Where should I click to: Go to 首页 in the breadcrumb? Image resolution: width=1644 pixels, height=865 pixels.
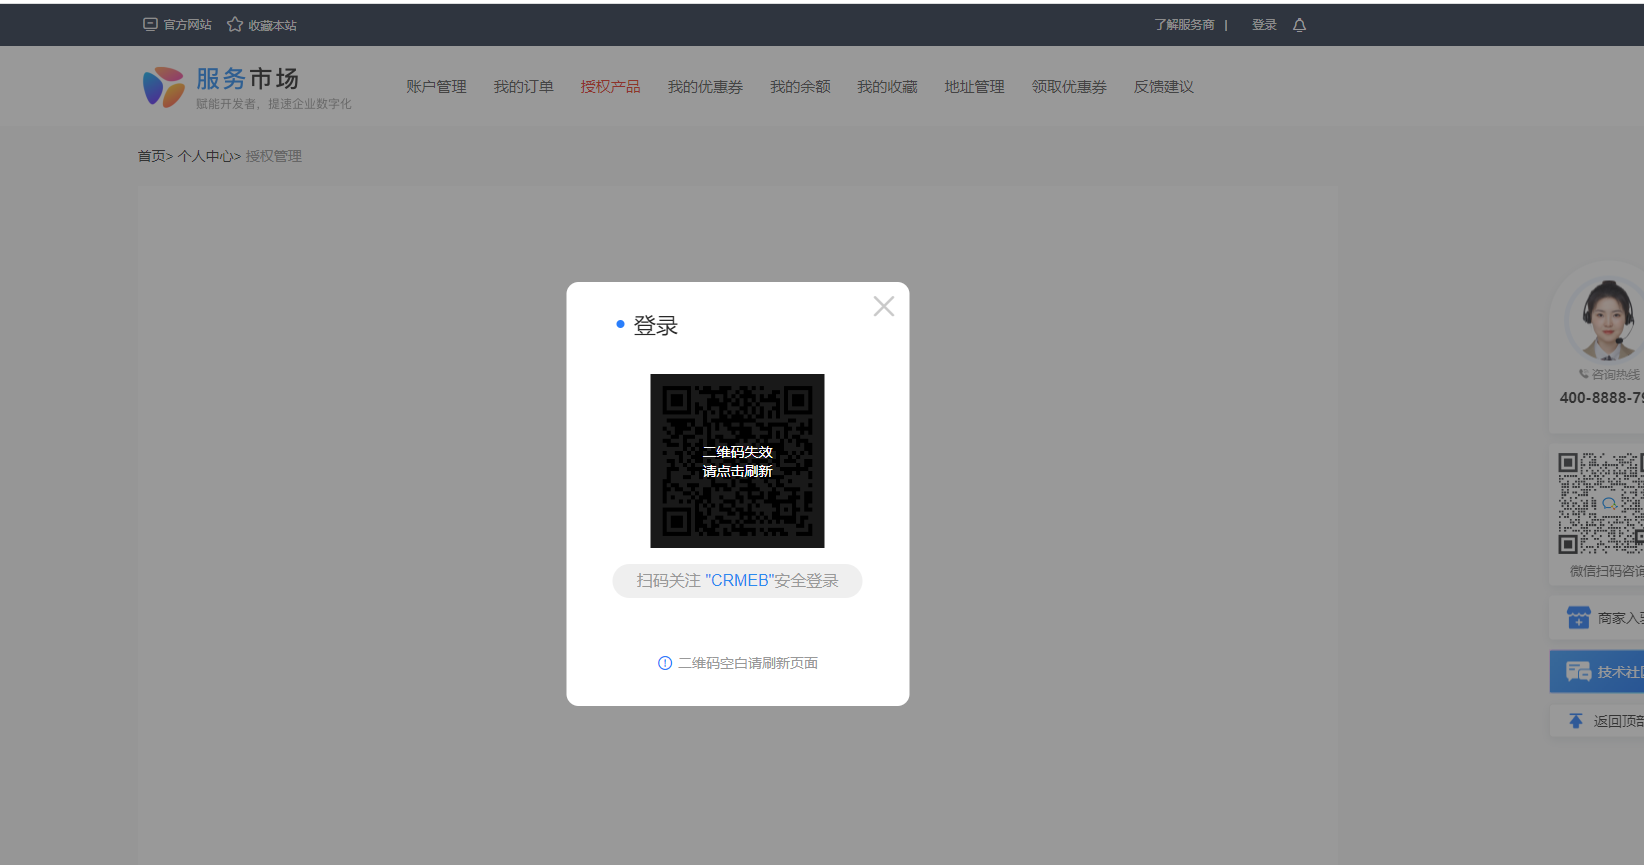(x=151, y=156)
